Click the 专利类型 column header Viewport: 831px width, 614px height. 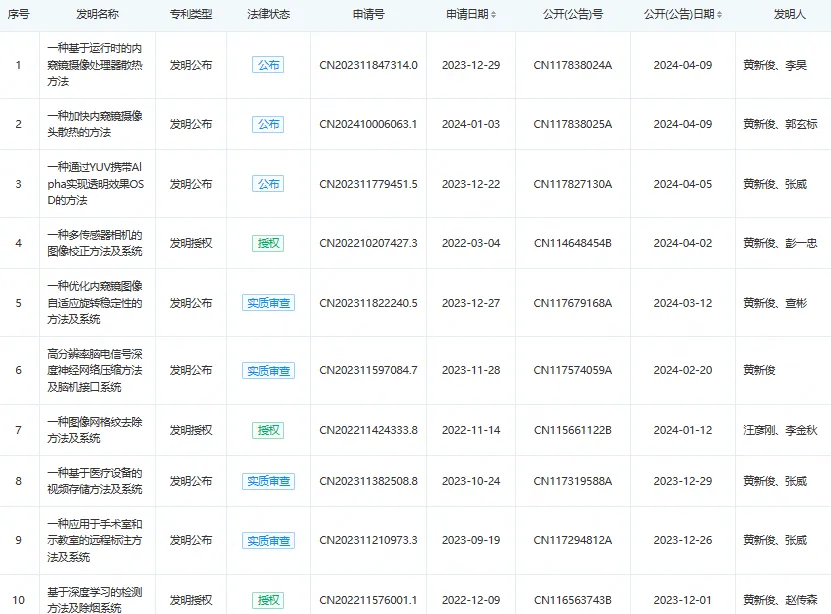(191, 14)
